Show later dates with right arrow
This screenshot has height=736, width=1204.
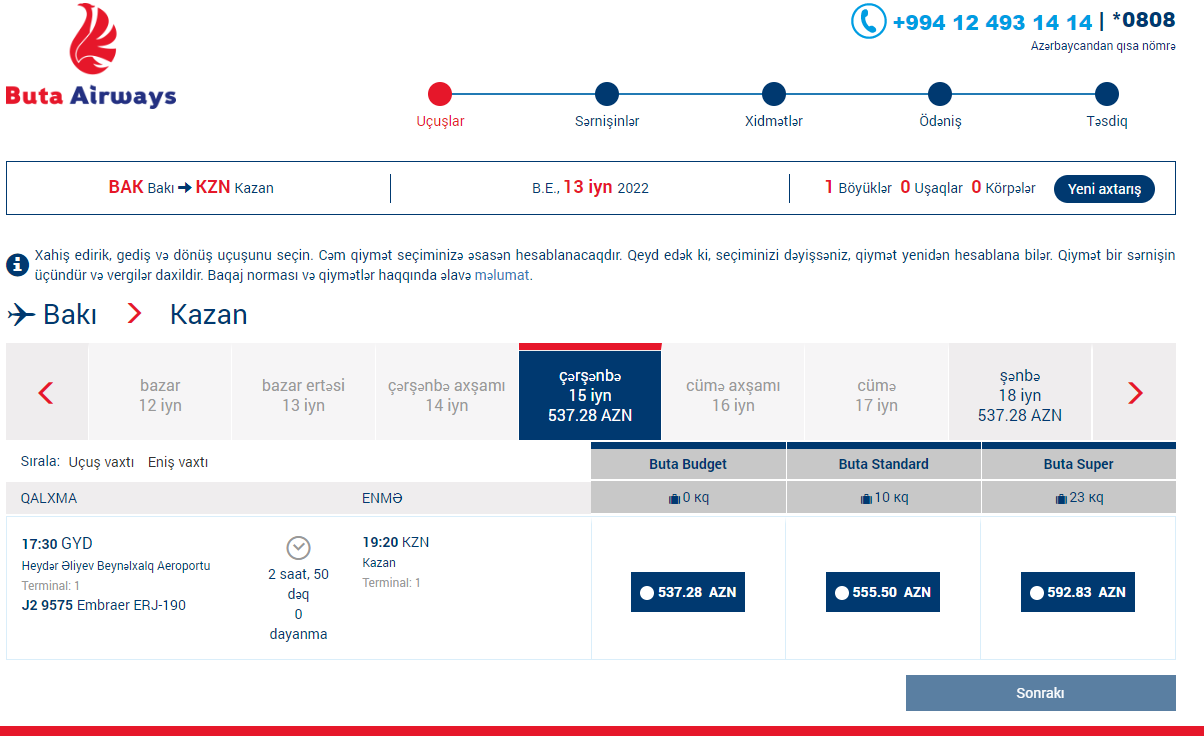[1134, 393]
